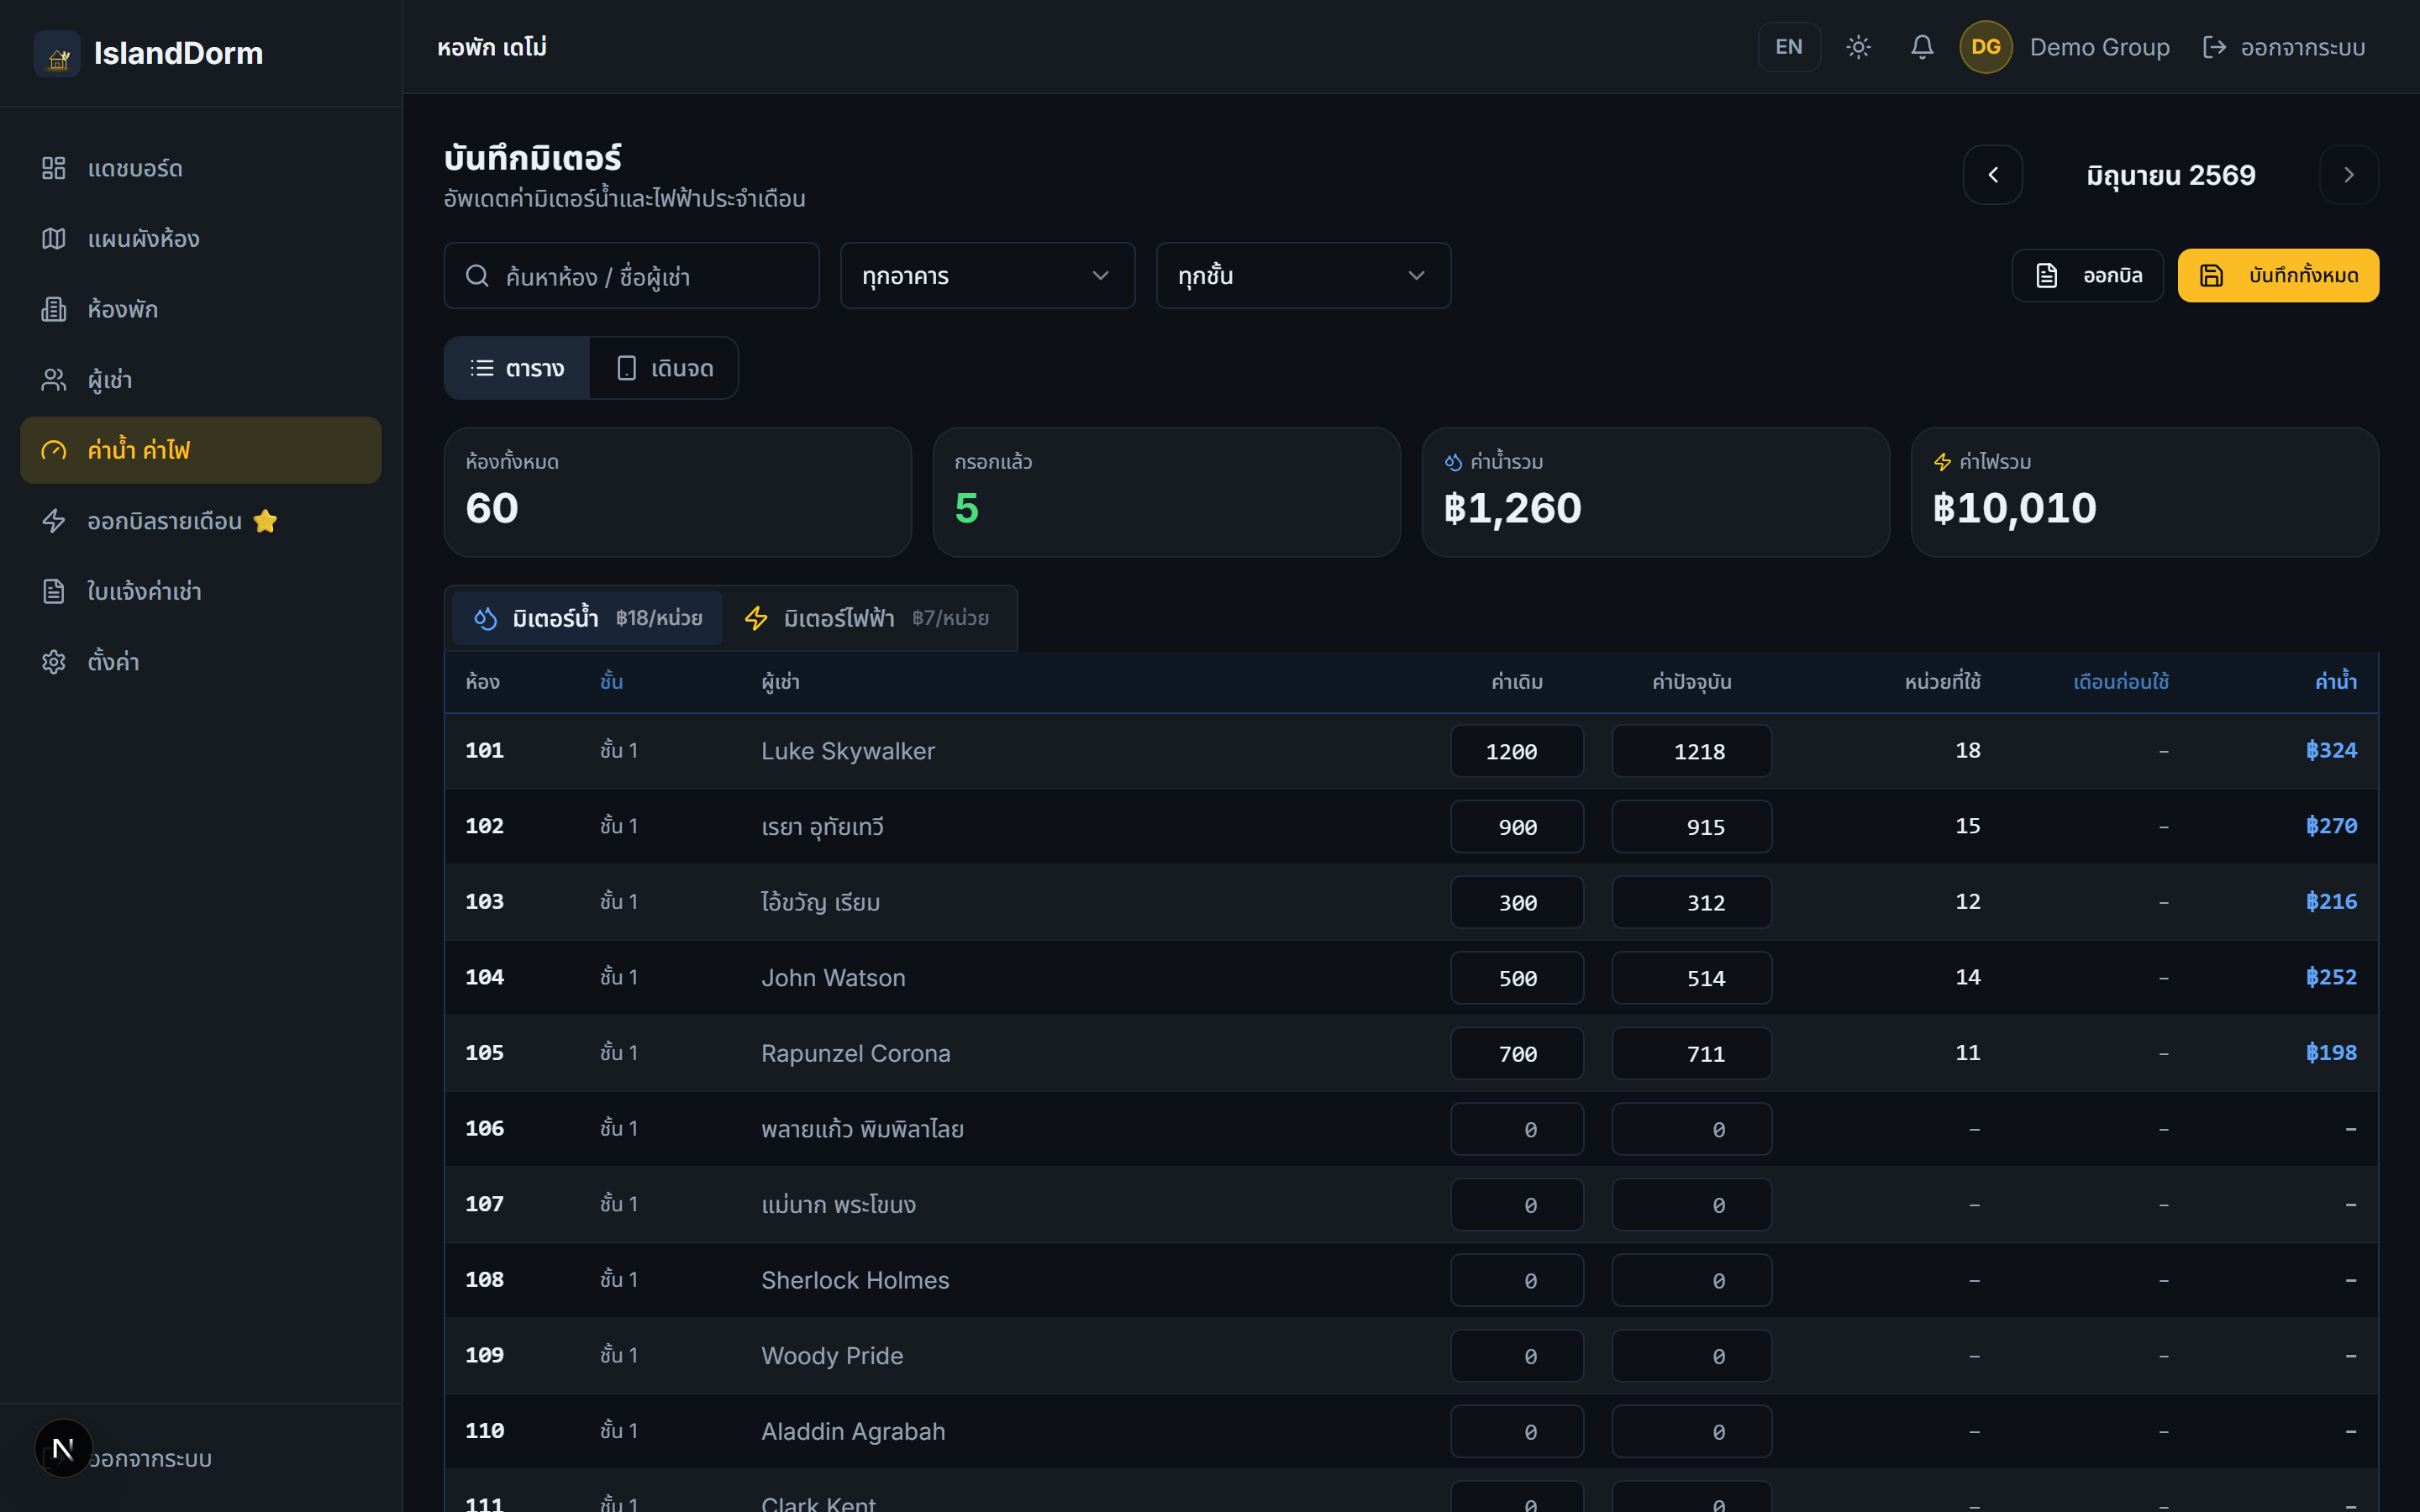Open the แผนผังห้อง floor plan page
The height and width of the screenshot is (1512, 2420).
click(x=200, y=239)
